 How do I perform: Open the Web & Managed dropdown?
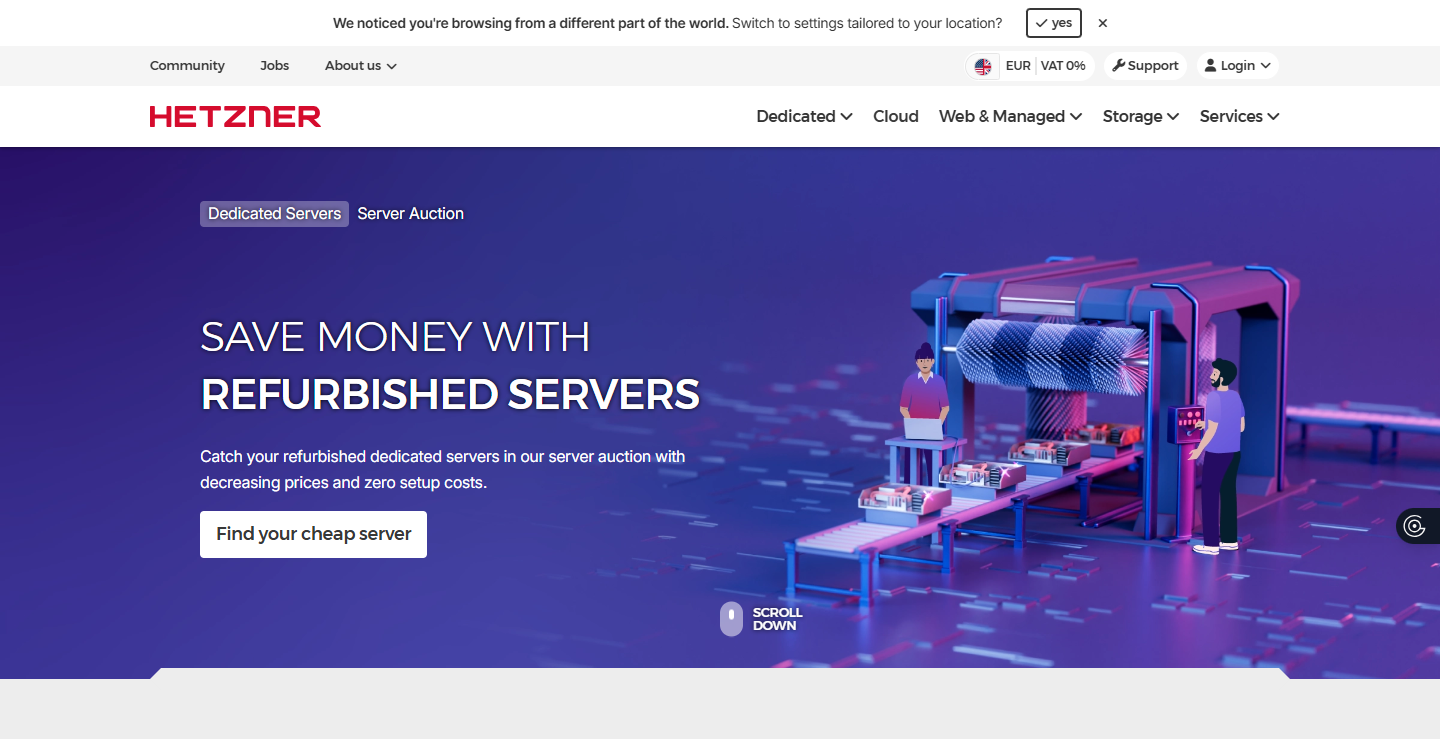click(1010, 116)
